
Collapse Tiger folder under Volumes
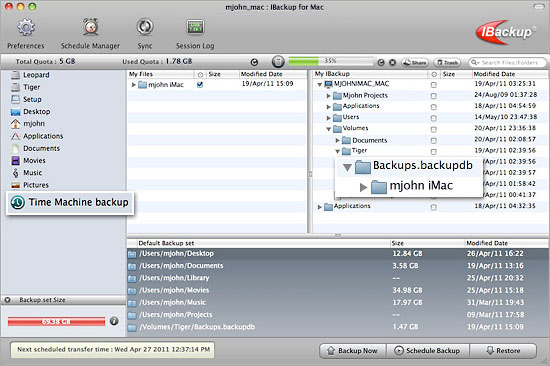point(337,152)
